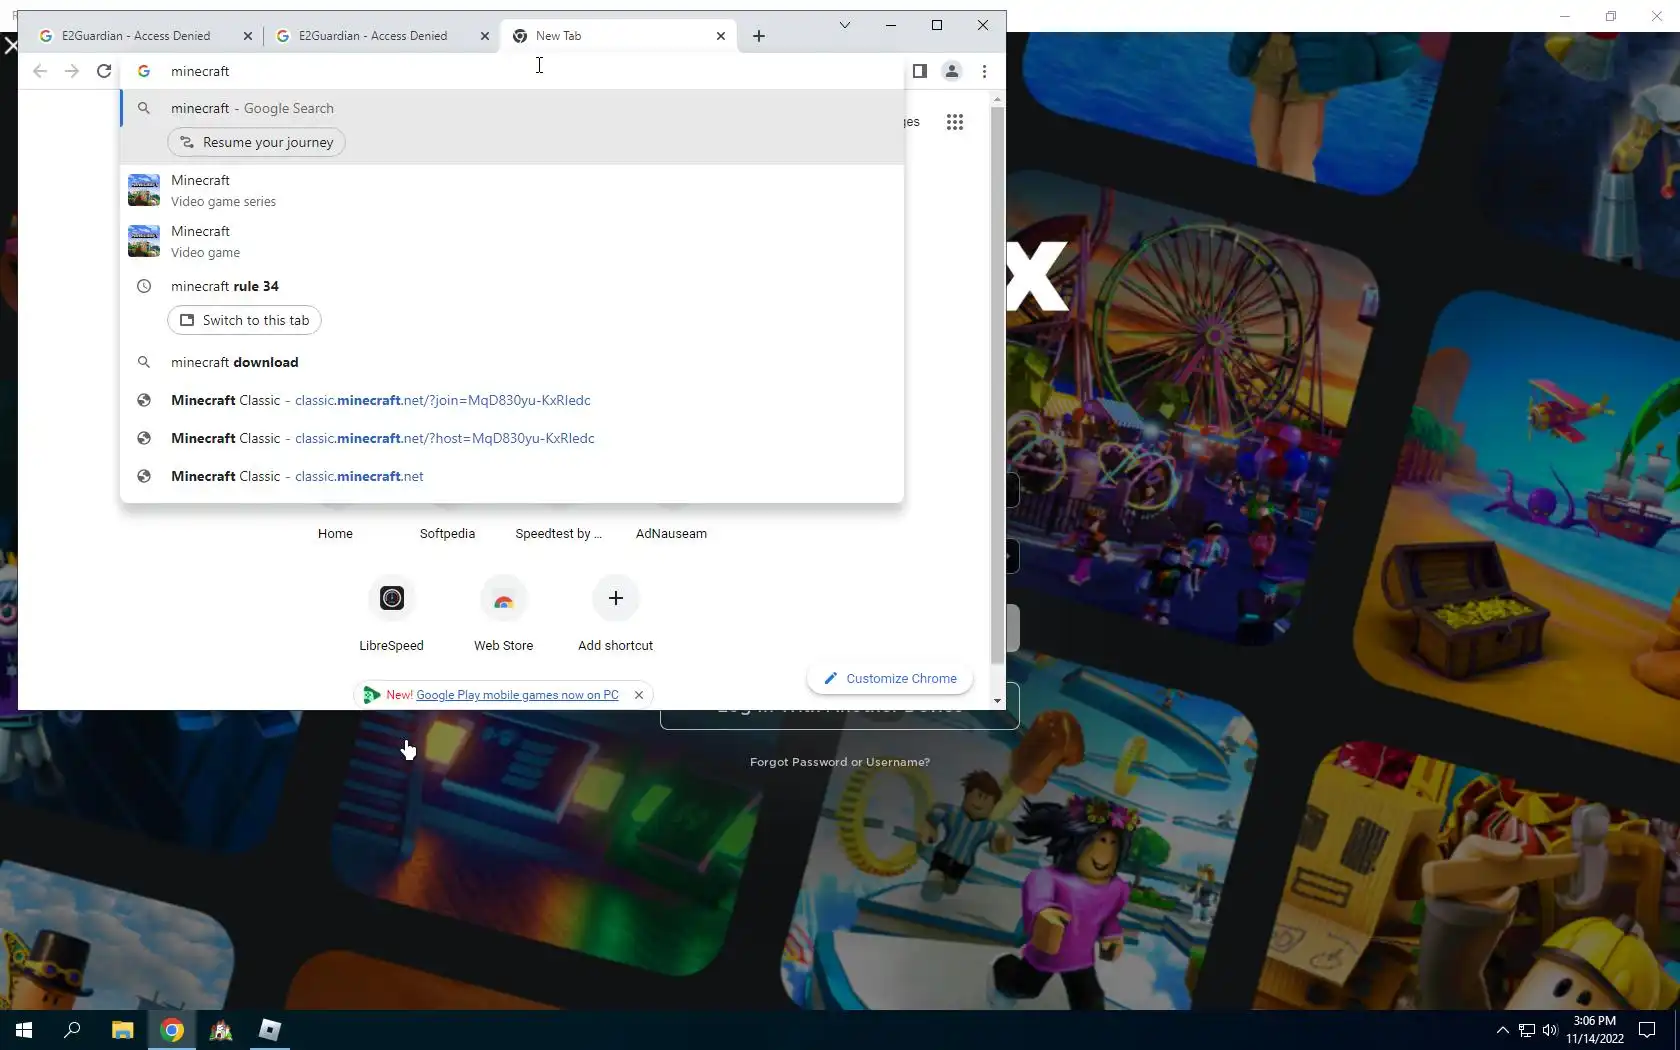The image size is (1680, 1050).
Task: Select the minecraft rule 34 history suggestion
Action: pyautogui.click(x=512, y=286)
